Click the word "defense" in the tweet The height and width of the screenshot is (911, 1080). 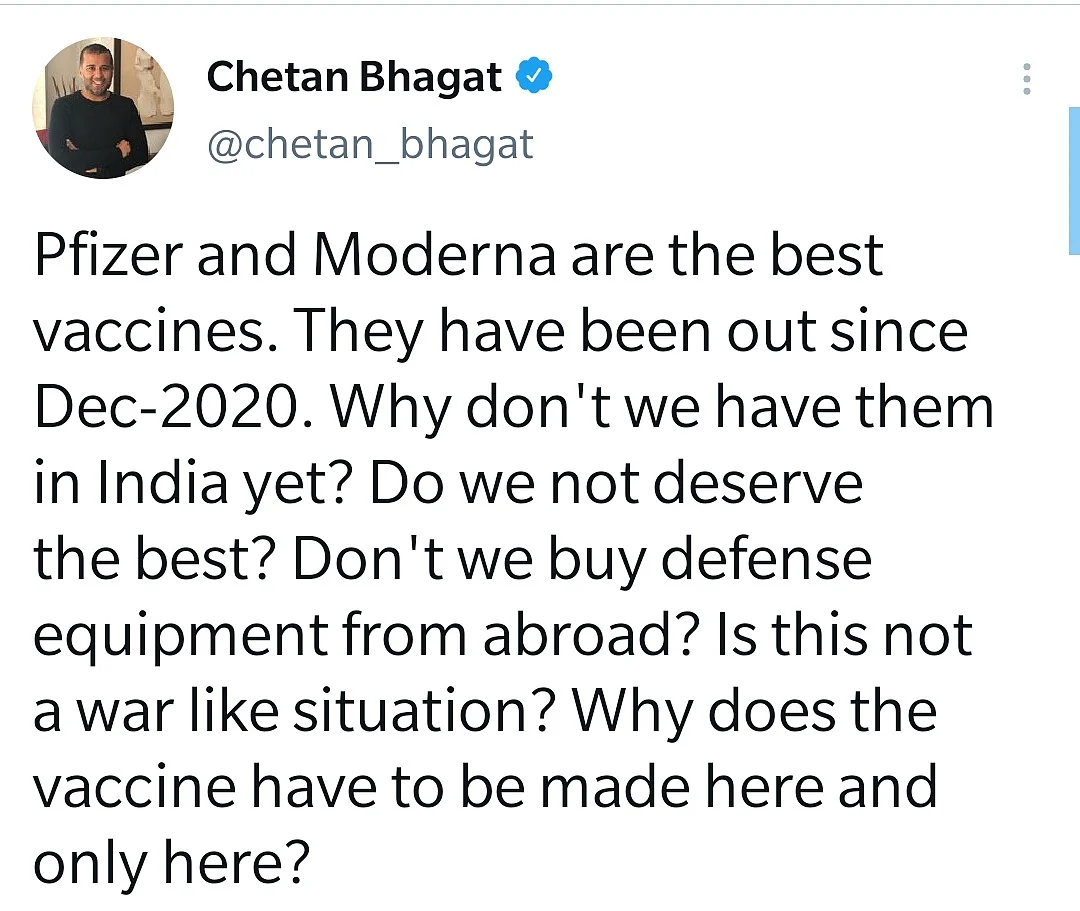point(767,558)
